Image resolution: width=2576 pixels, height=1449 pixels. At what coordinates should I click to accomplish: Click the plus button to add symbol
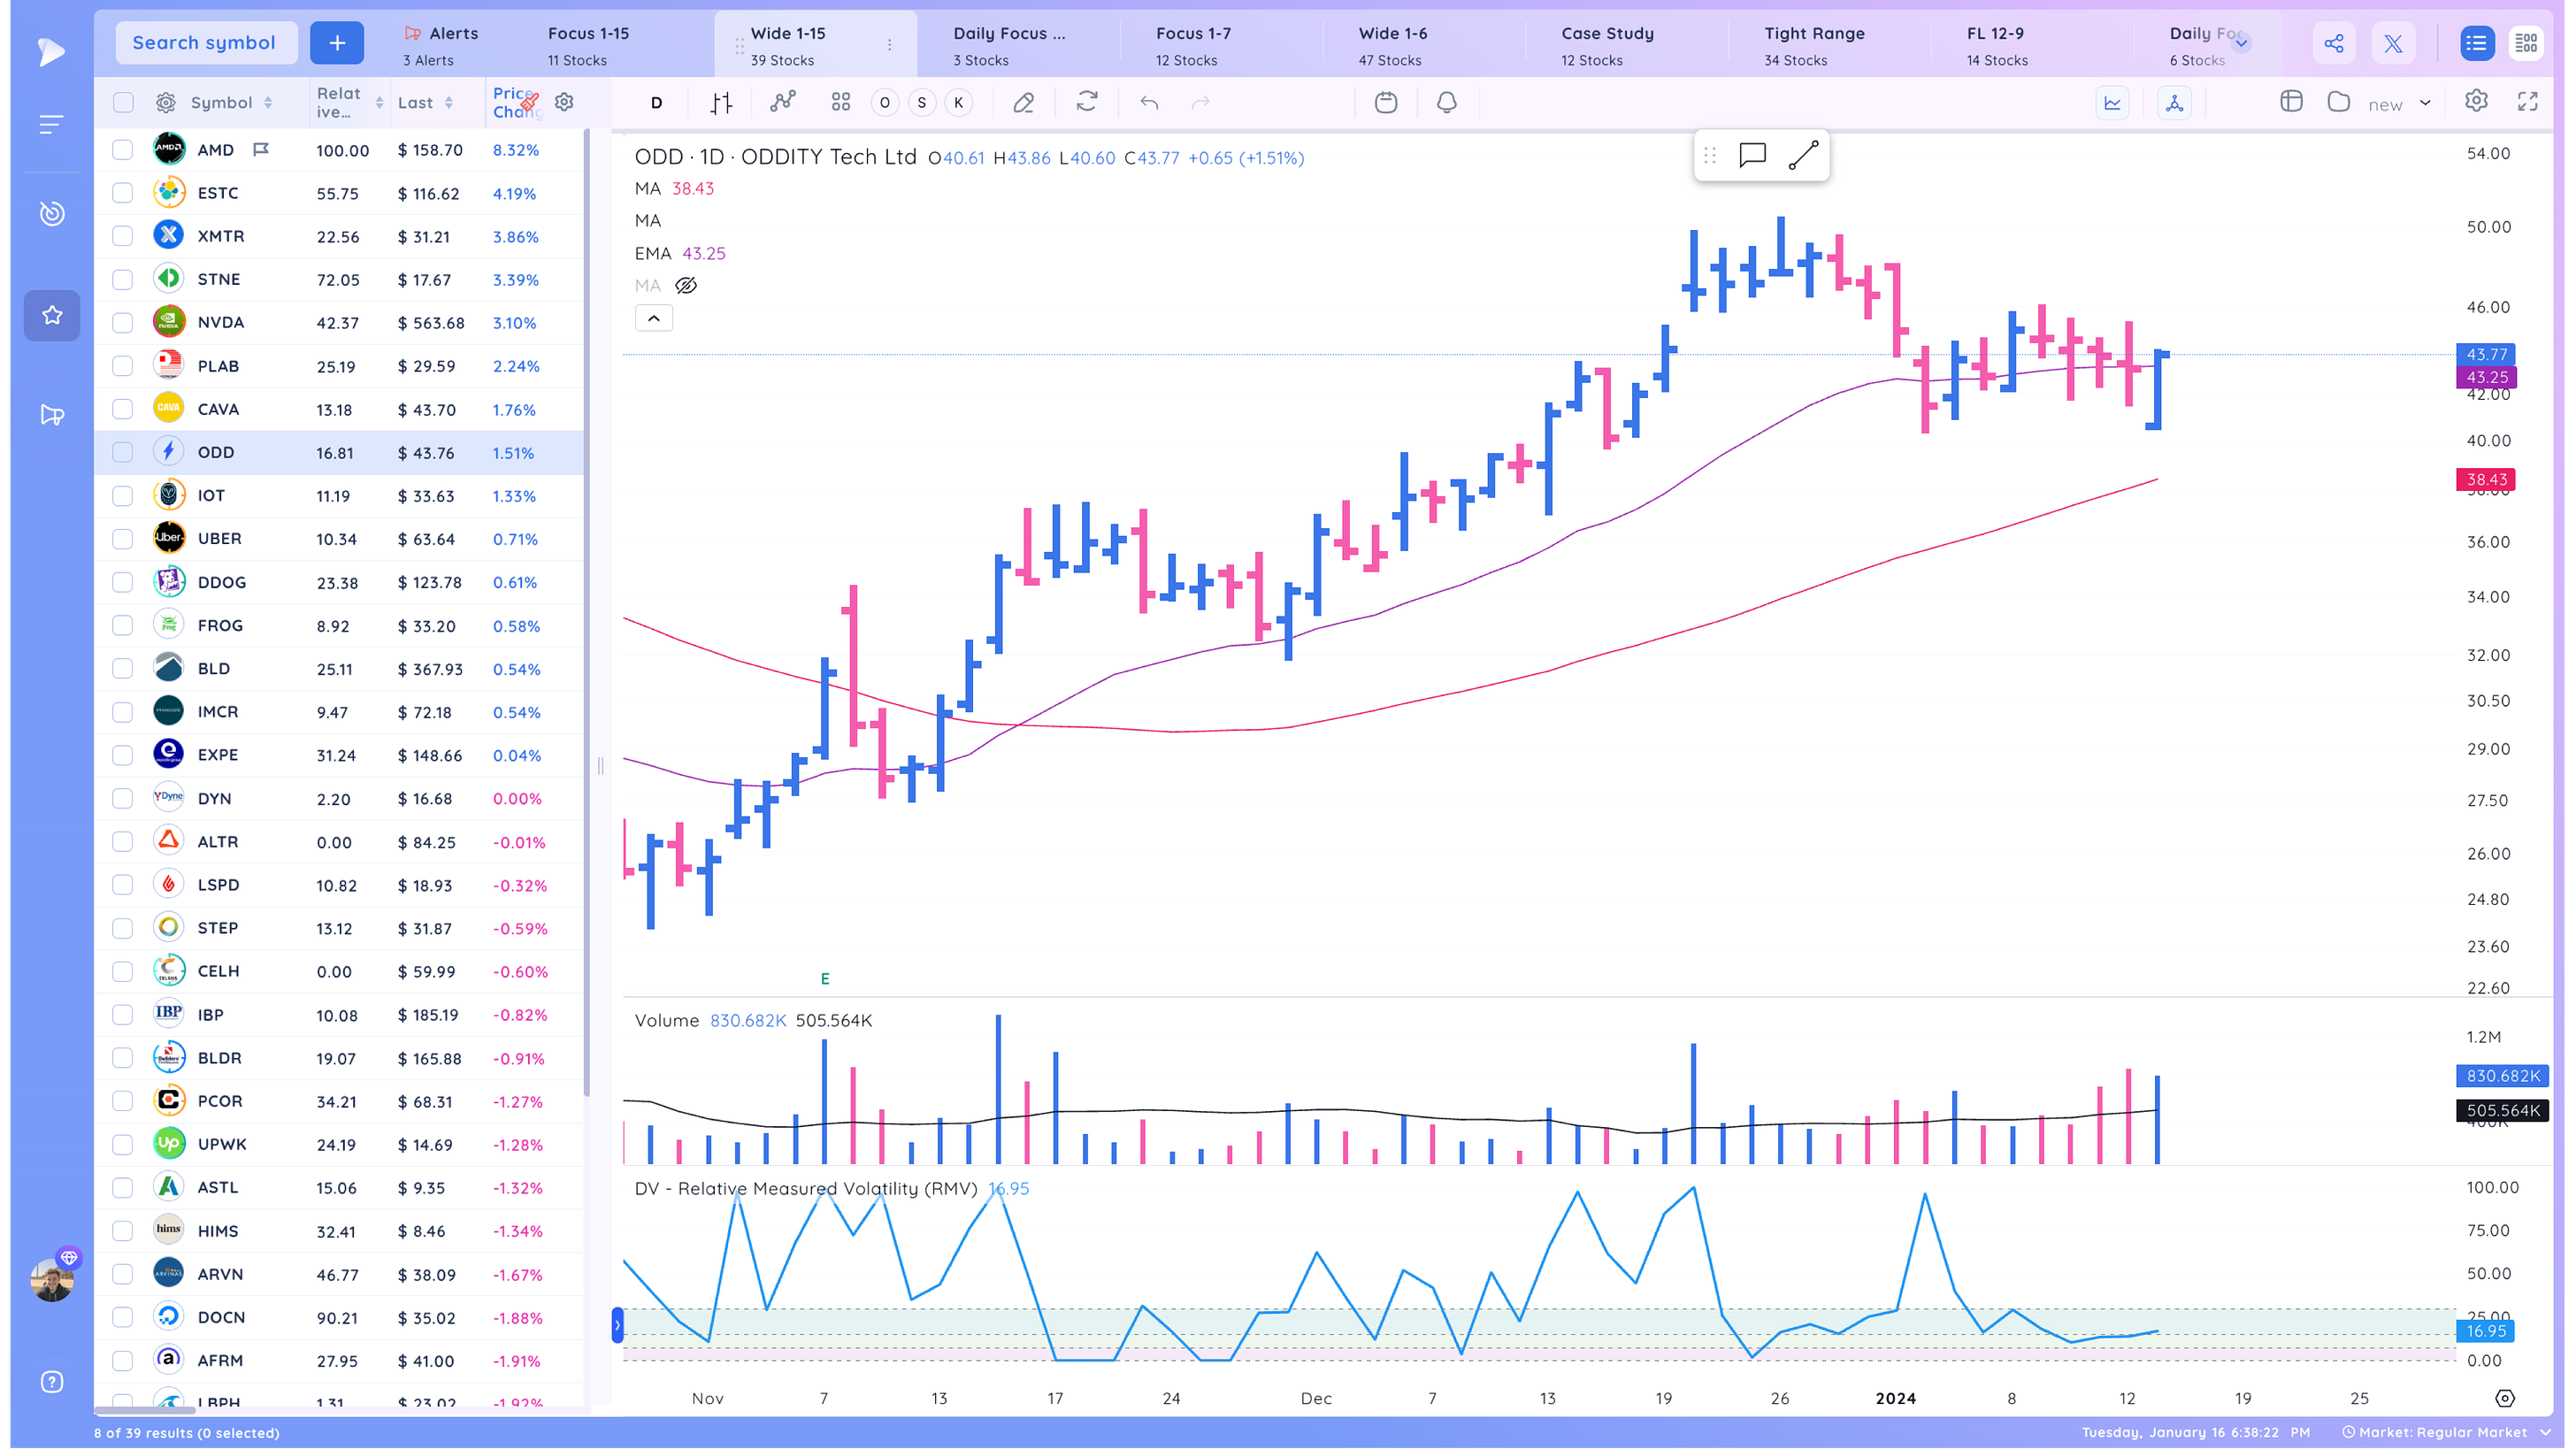(x=337, y=43)
